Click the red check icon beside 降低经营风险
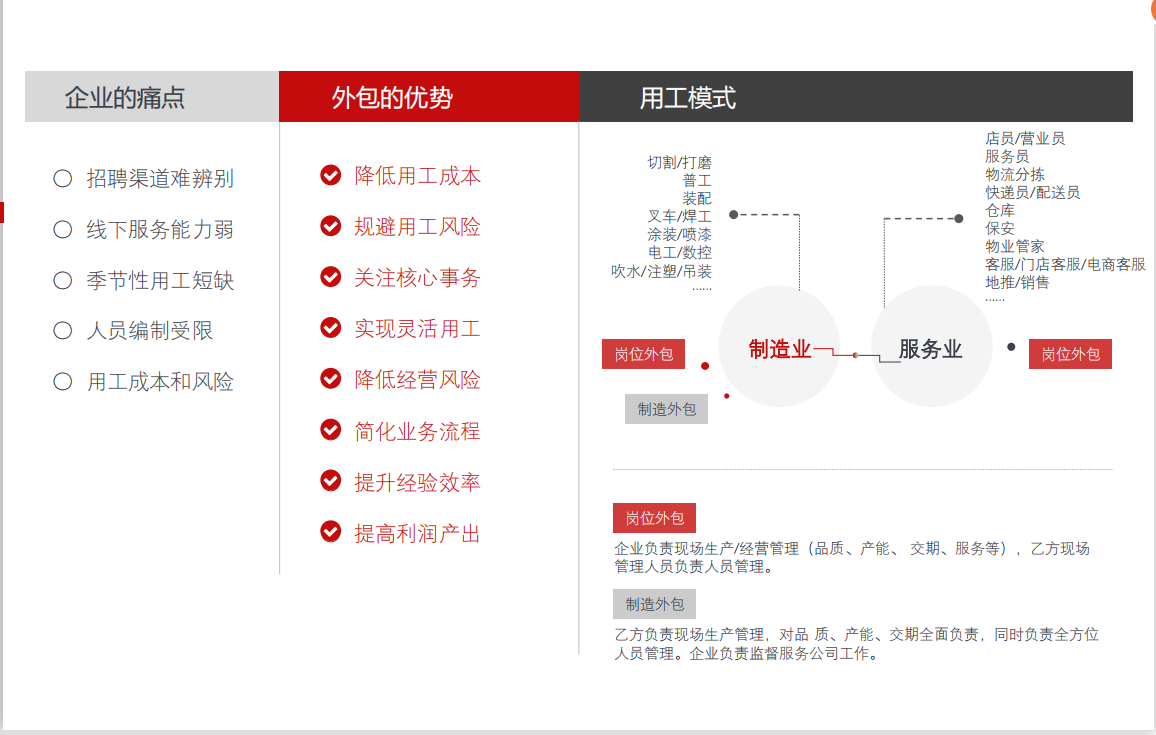 (x=331, y=379)
